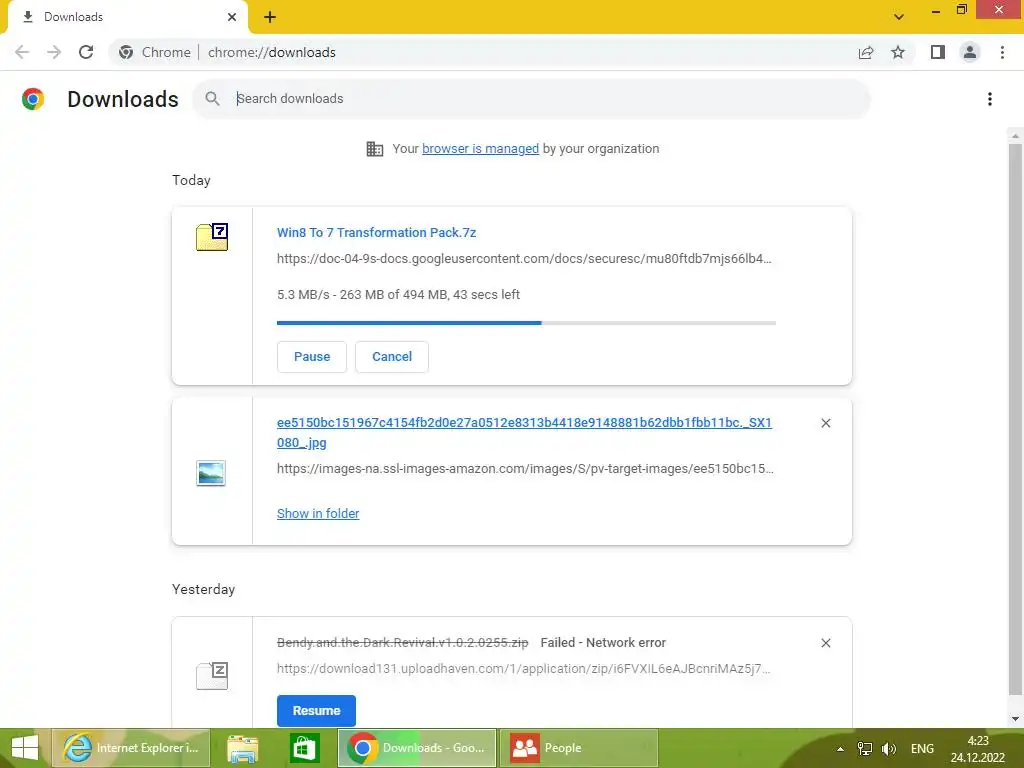The height and width of the screenshot is (768, 1024).
Task: Focus the Search downloads field
Action: click(532, 99)
